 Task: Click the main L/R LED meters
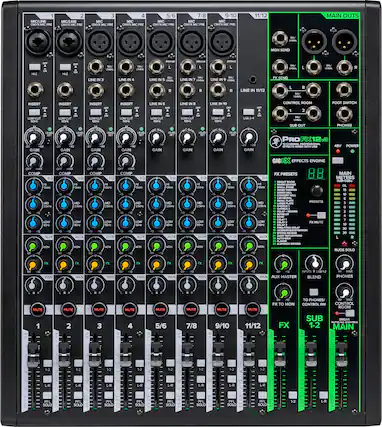pyautogui.click(x=345, y=209)
